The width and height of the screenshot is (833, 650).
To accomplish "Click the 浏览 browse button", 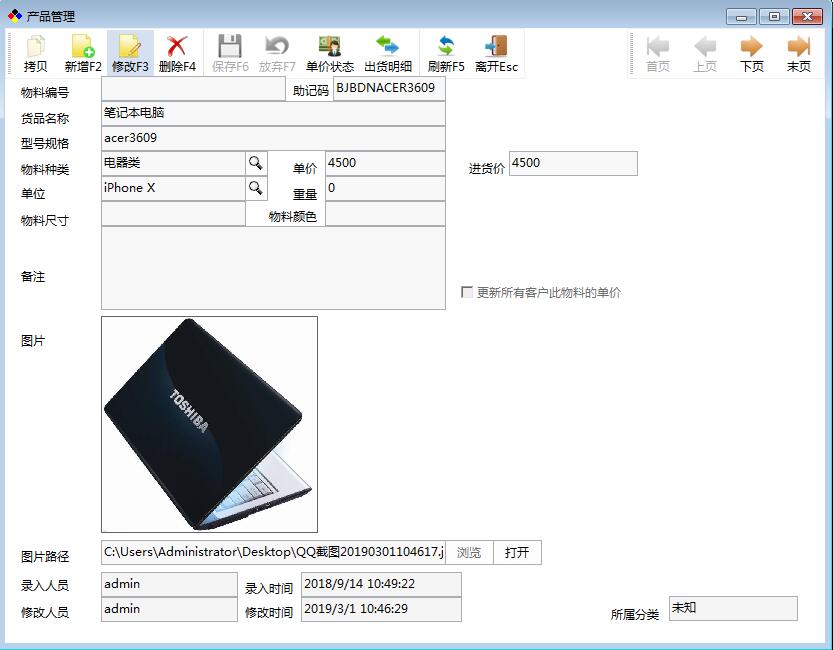I will (469, 552).
